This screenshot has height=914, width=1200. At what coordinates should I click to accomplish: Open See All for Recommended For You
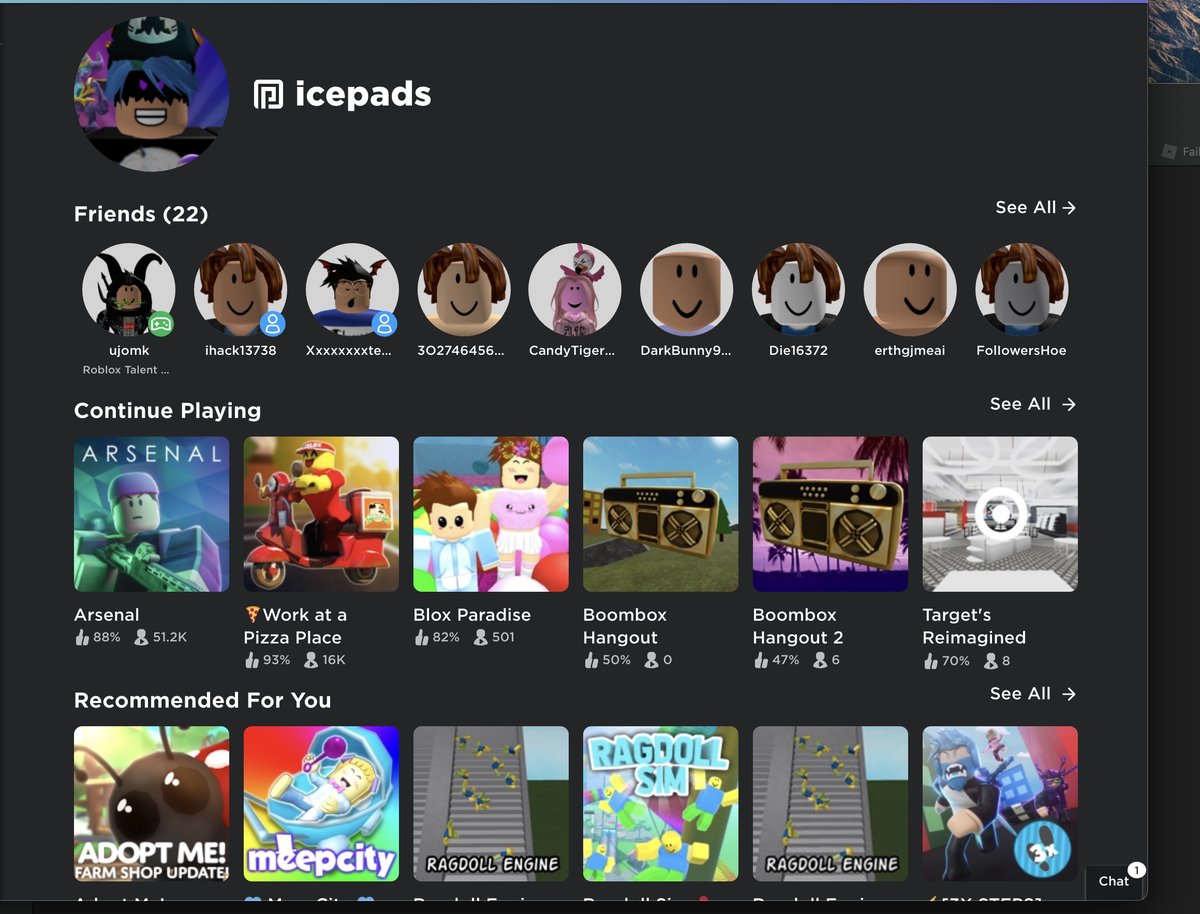pyautogui.click(x=1033, y=693)
